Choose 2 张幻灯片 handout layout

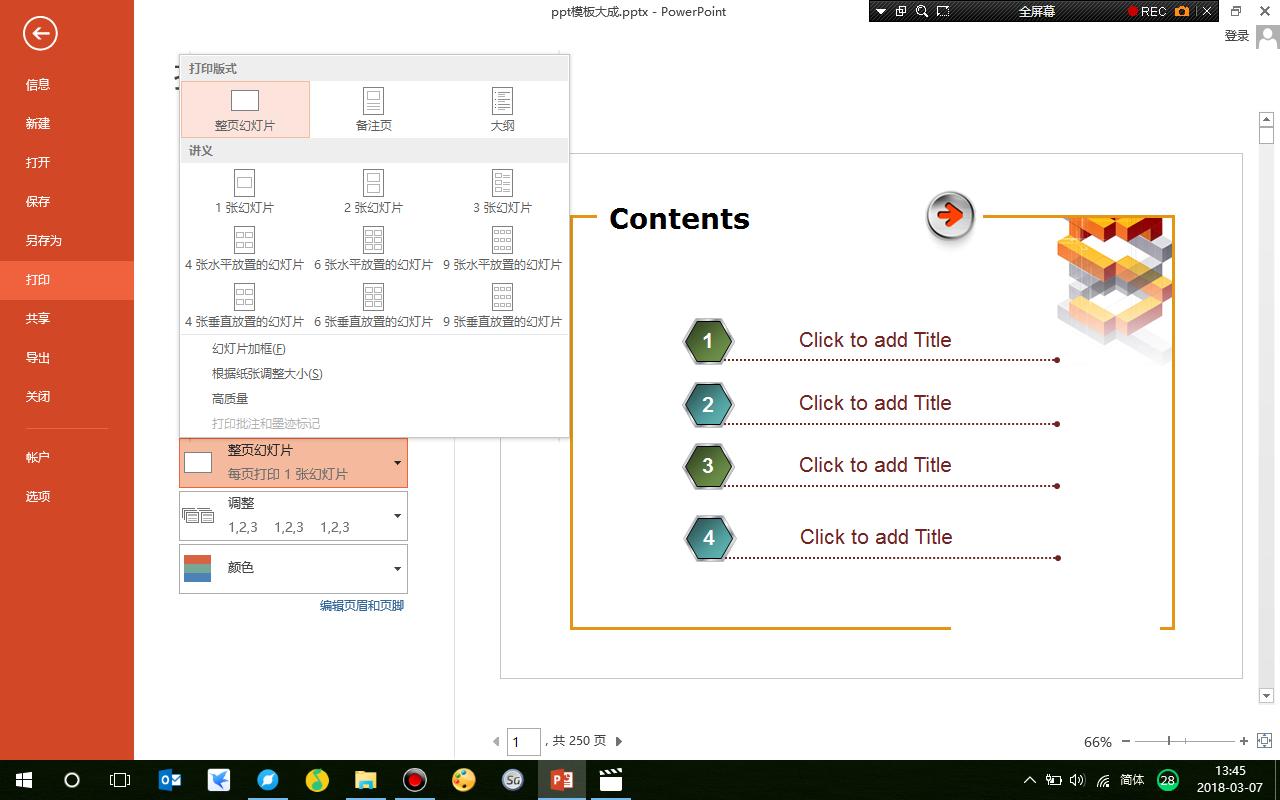[373, 190]
